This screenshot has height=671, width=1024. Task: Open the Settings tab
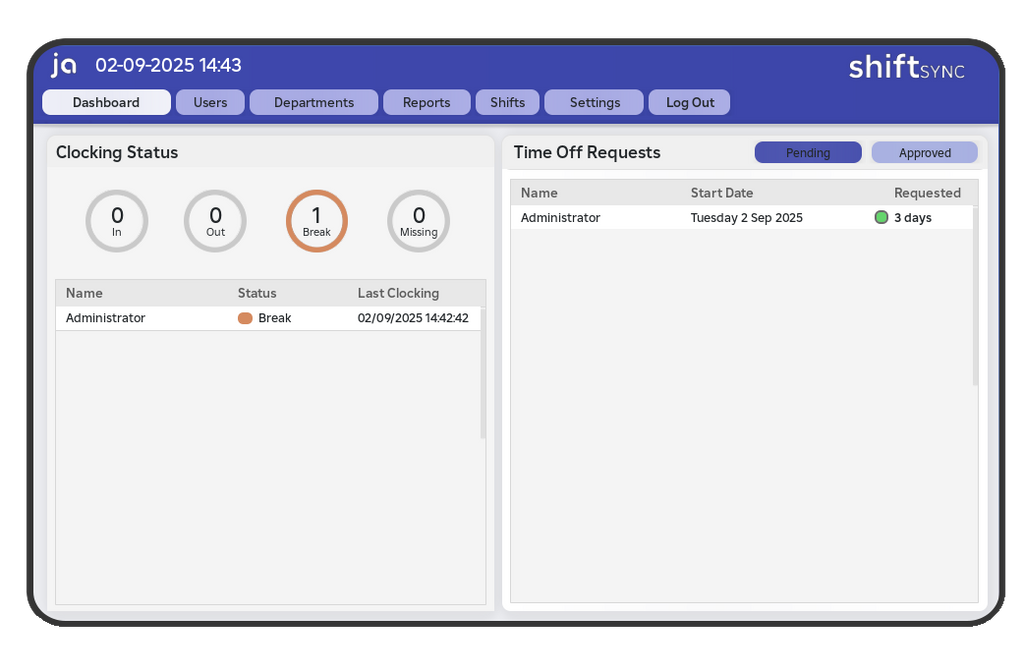(594, 102)
